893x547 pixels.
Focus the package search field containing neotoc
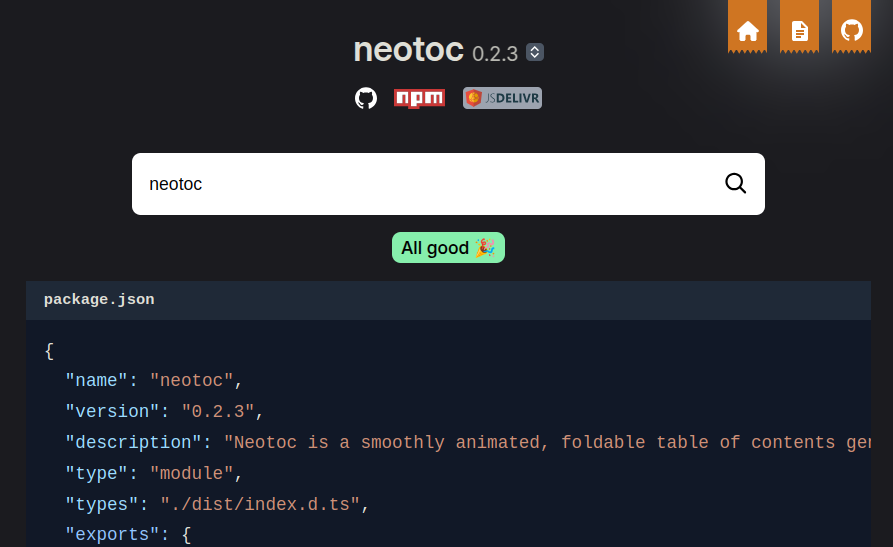pos(448,184)
